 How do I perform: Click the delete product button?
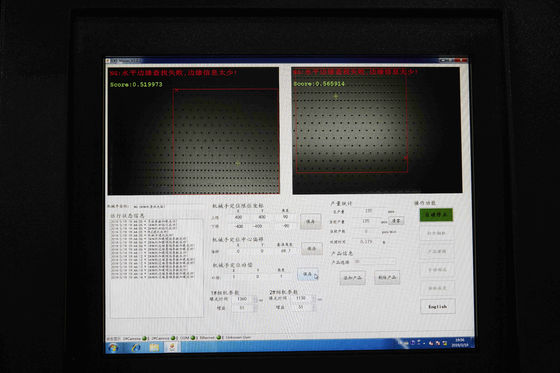coord(387,277)
